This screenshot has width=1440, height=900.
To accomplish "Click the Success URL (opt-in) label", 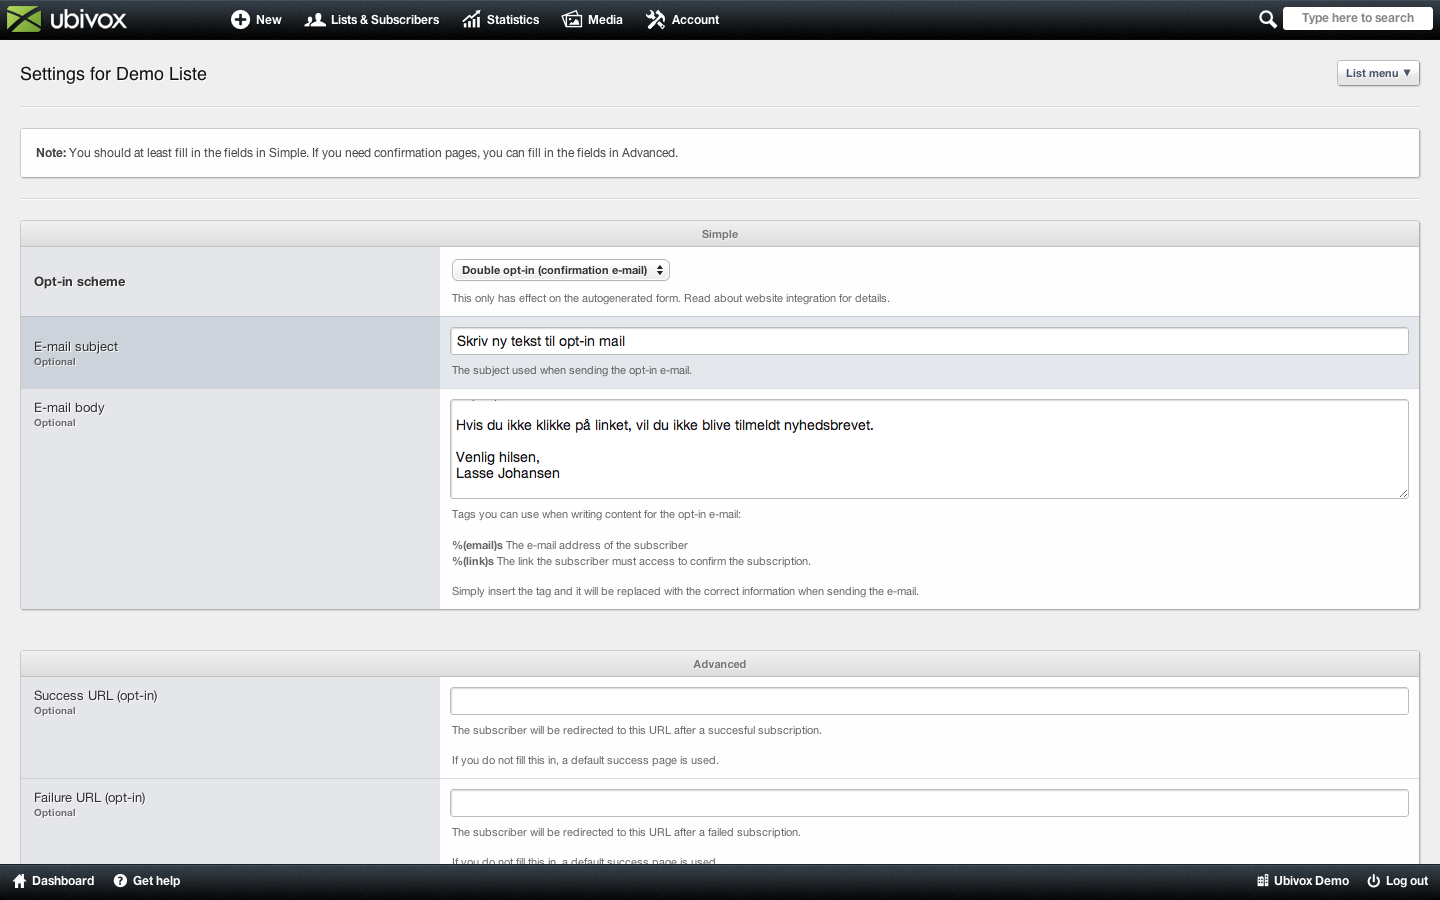I will coord(96,696).
